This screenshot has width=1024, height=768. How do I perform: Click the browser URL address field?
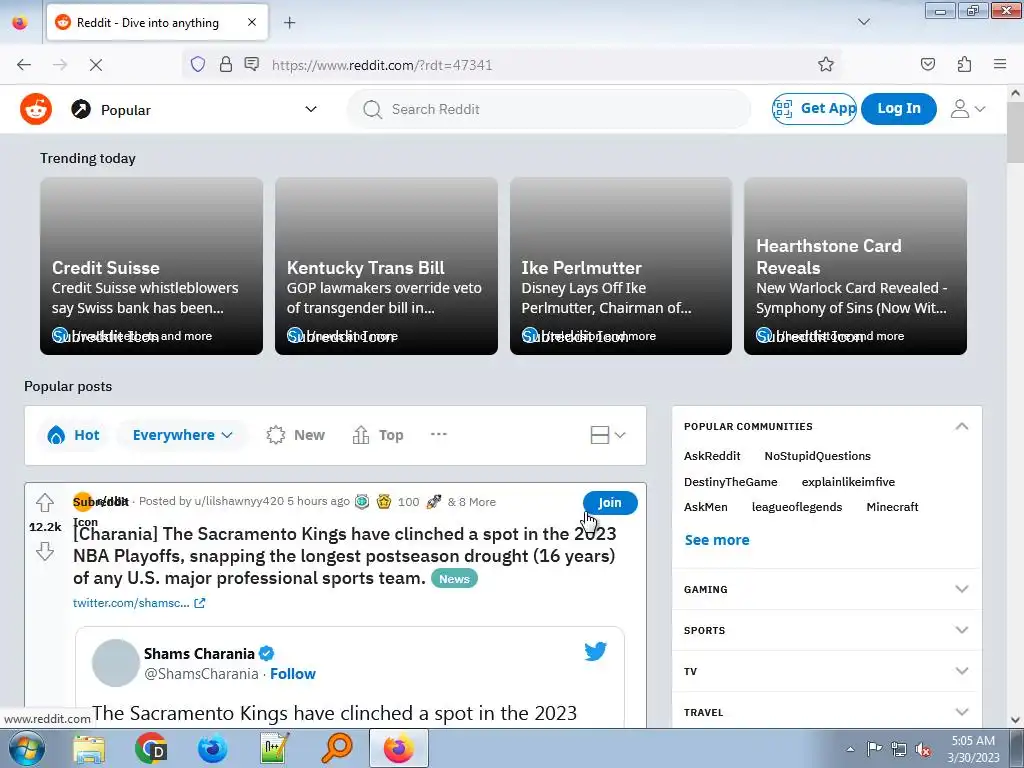(511, 65)
